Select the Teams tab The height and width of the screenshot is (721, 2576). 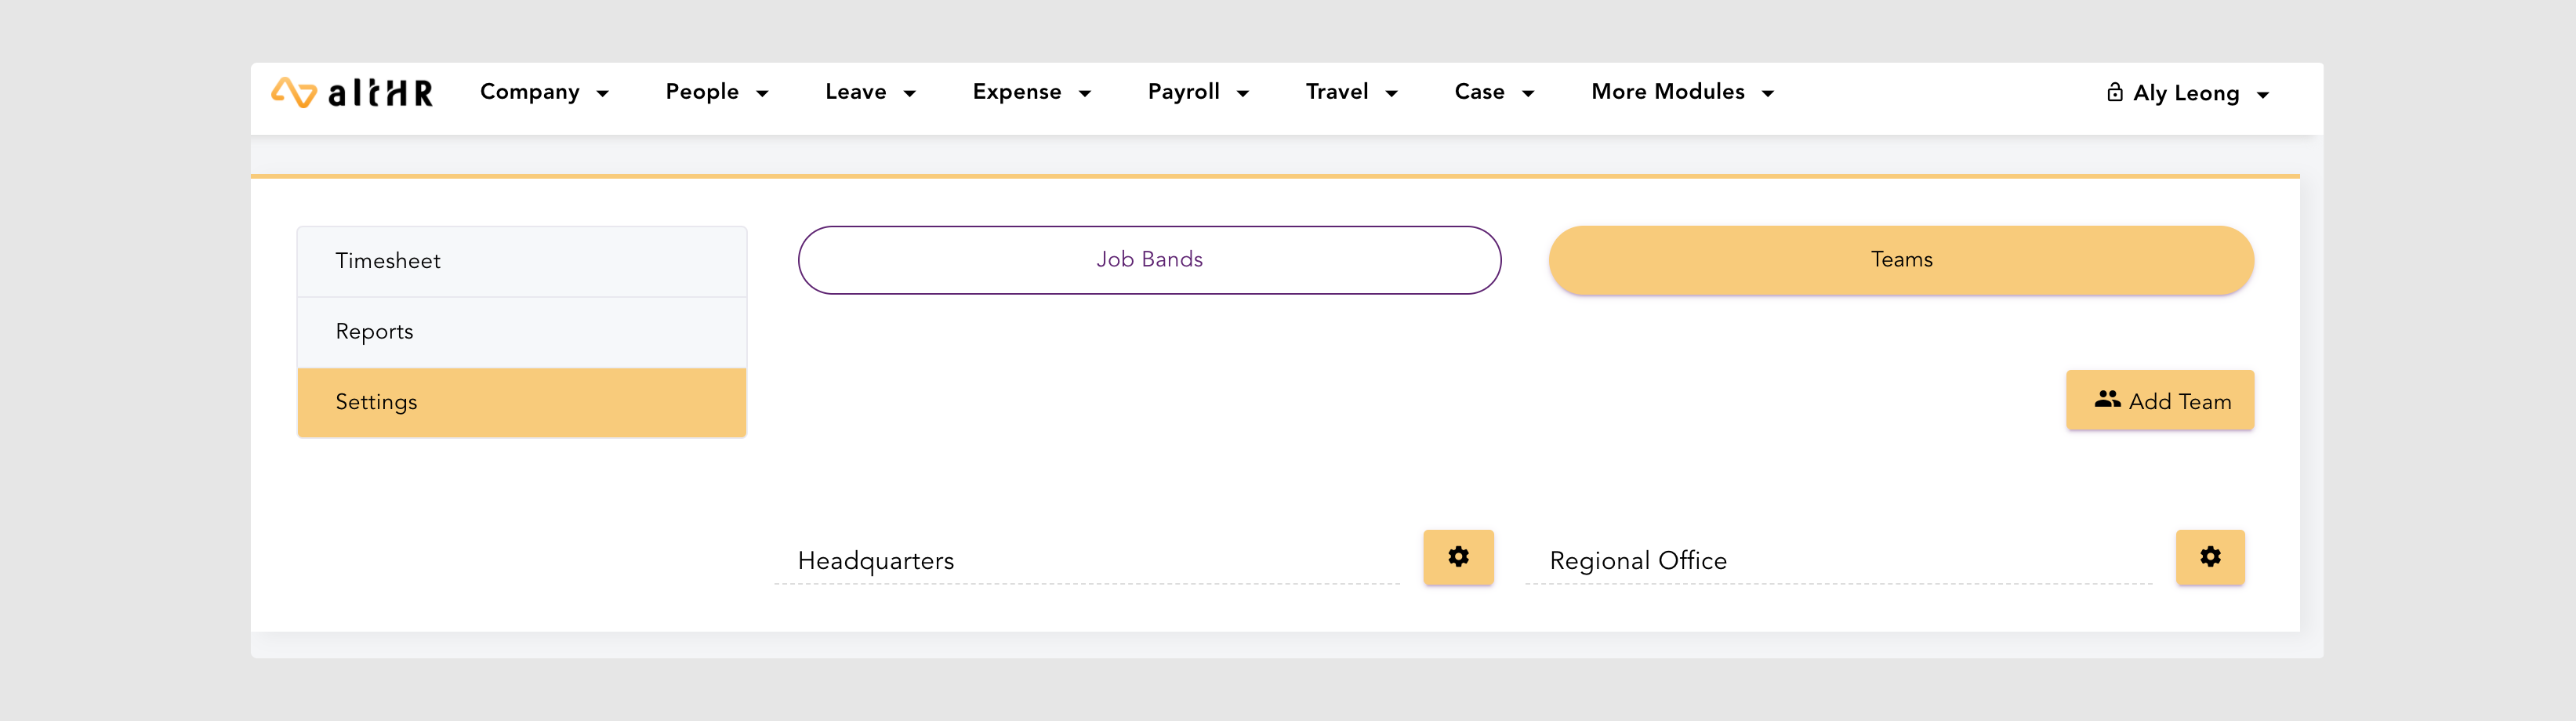pos(1901,260)
